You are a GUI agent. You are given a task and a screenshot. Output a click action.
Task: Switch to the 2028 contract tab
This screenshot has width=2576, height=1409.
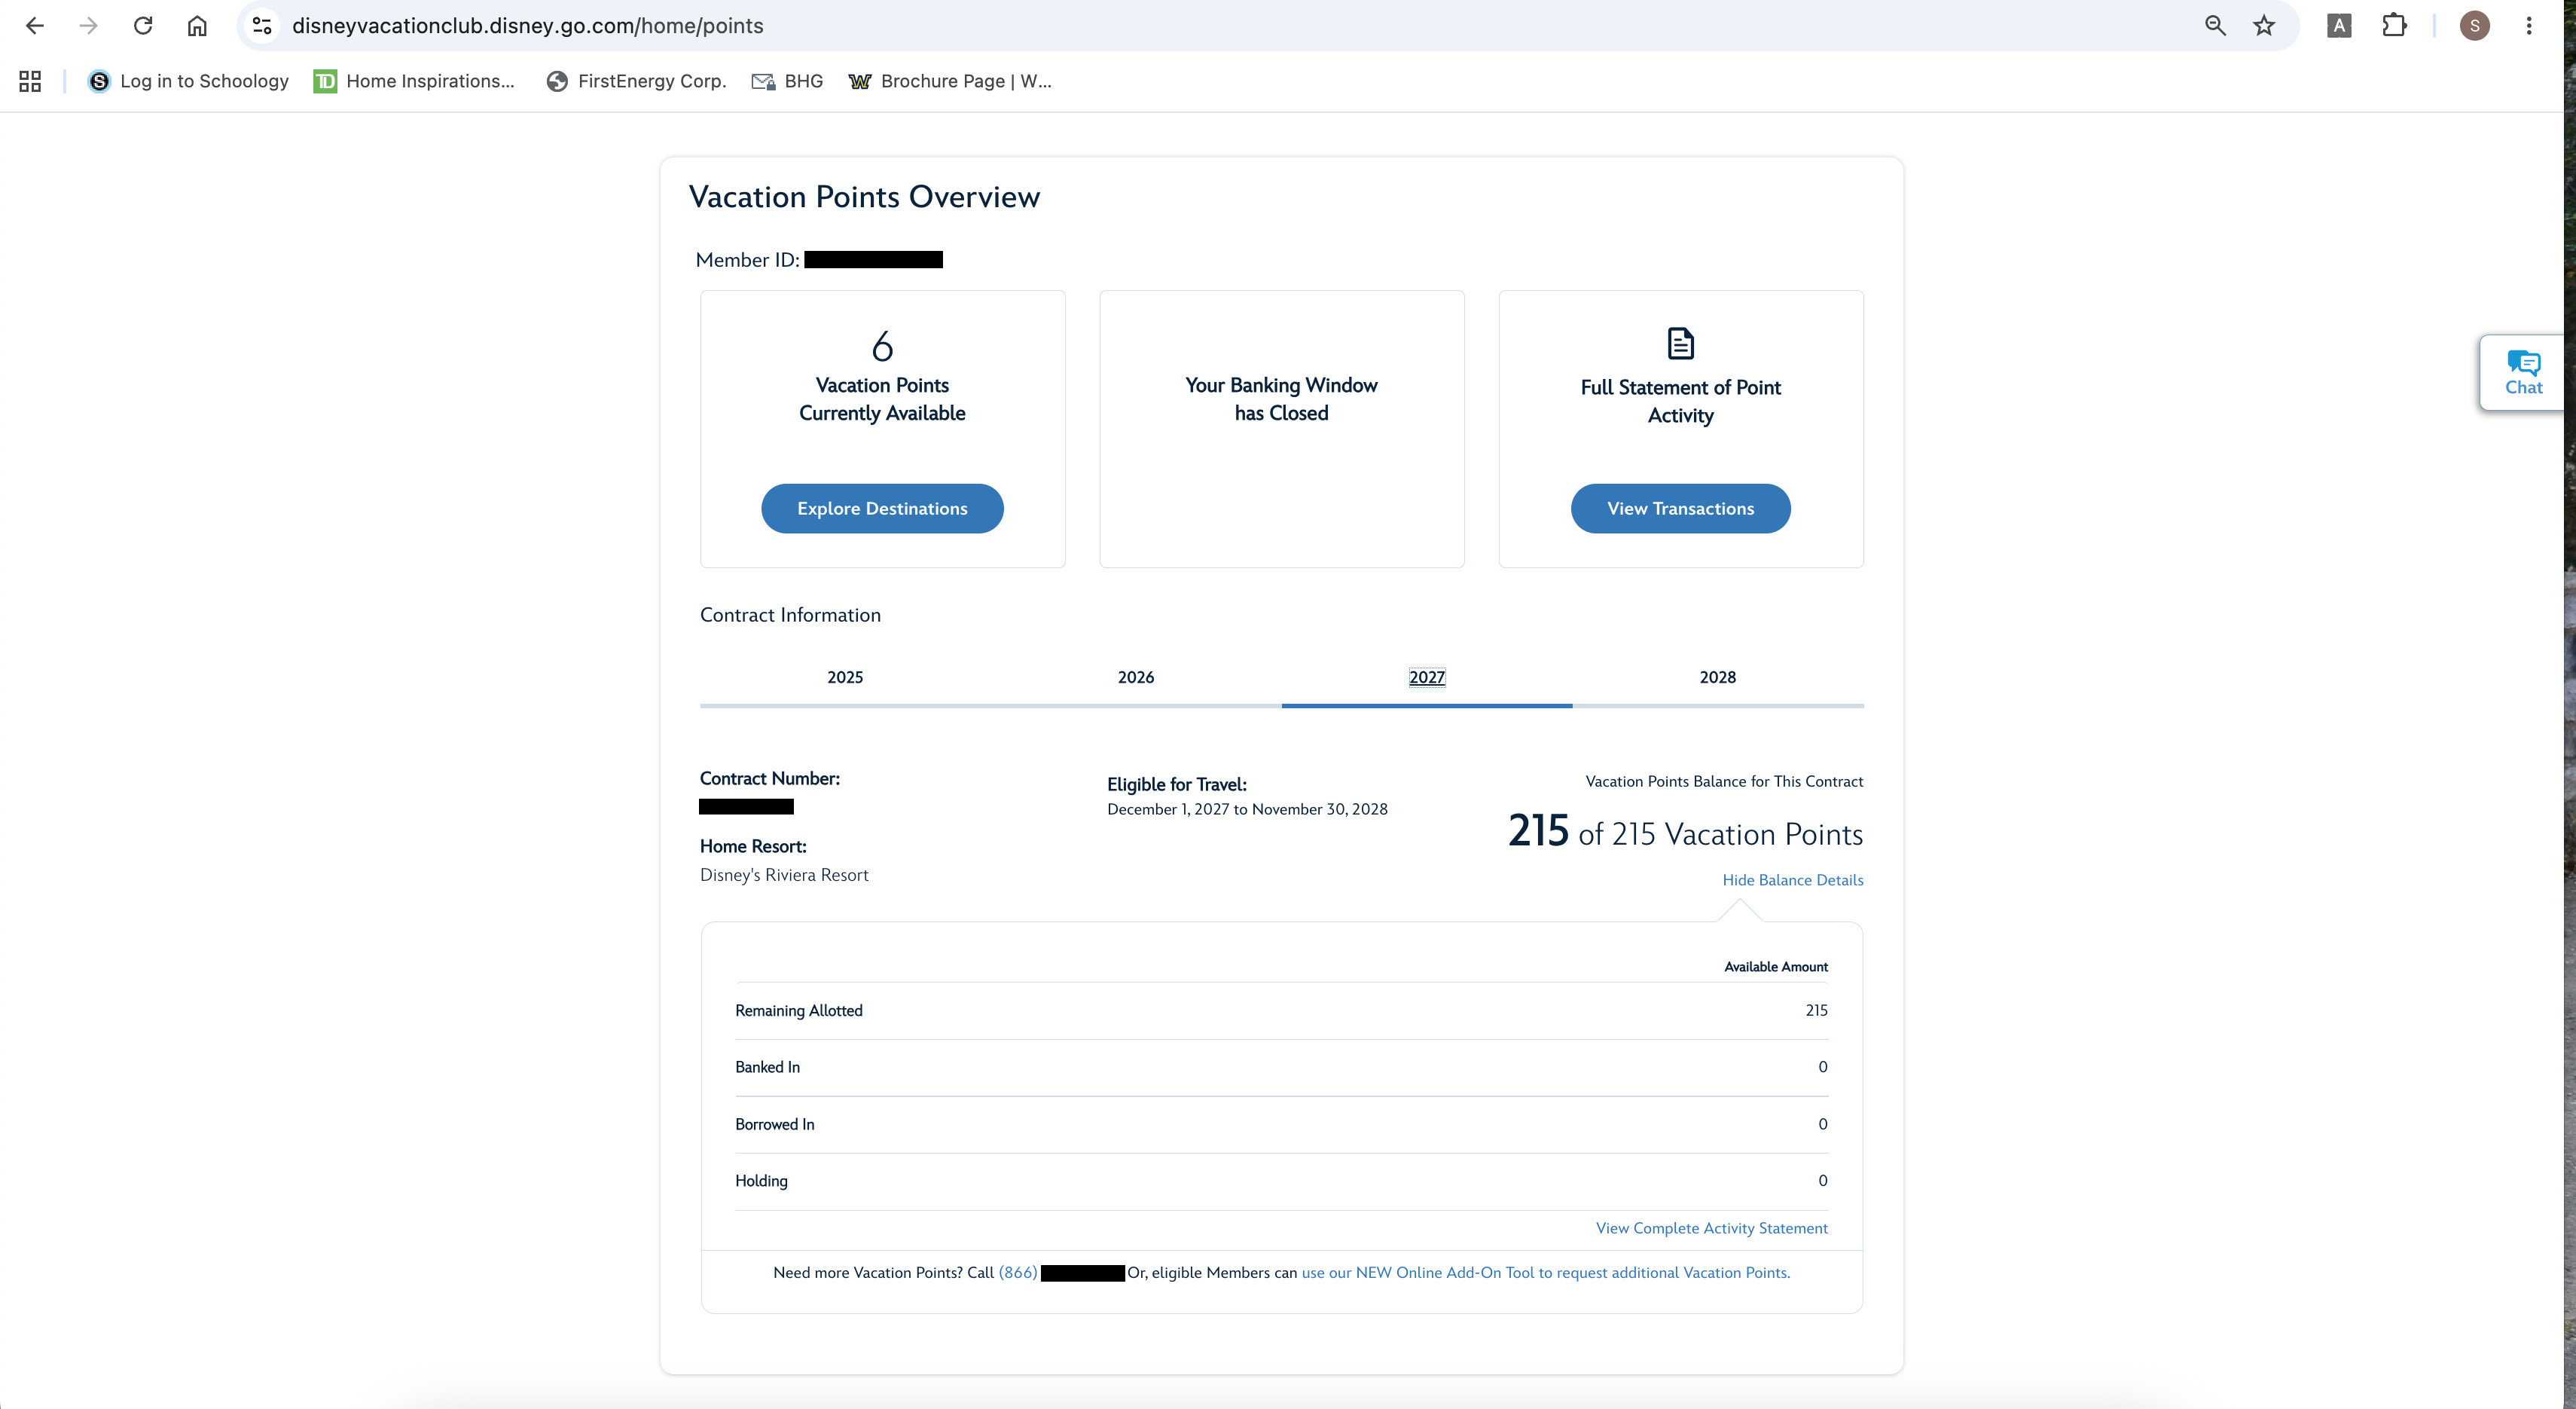click(x=1718, y=677)
